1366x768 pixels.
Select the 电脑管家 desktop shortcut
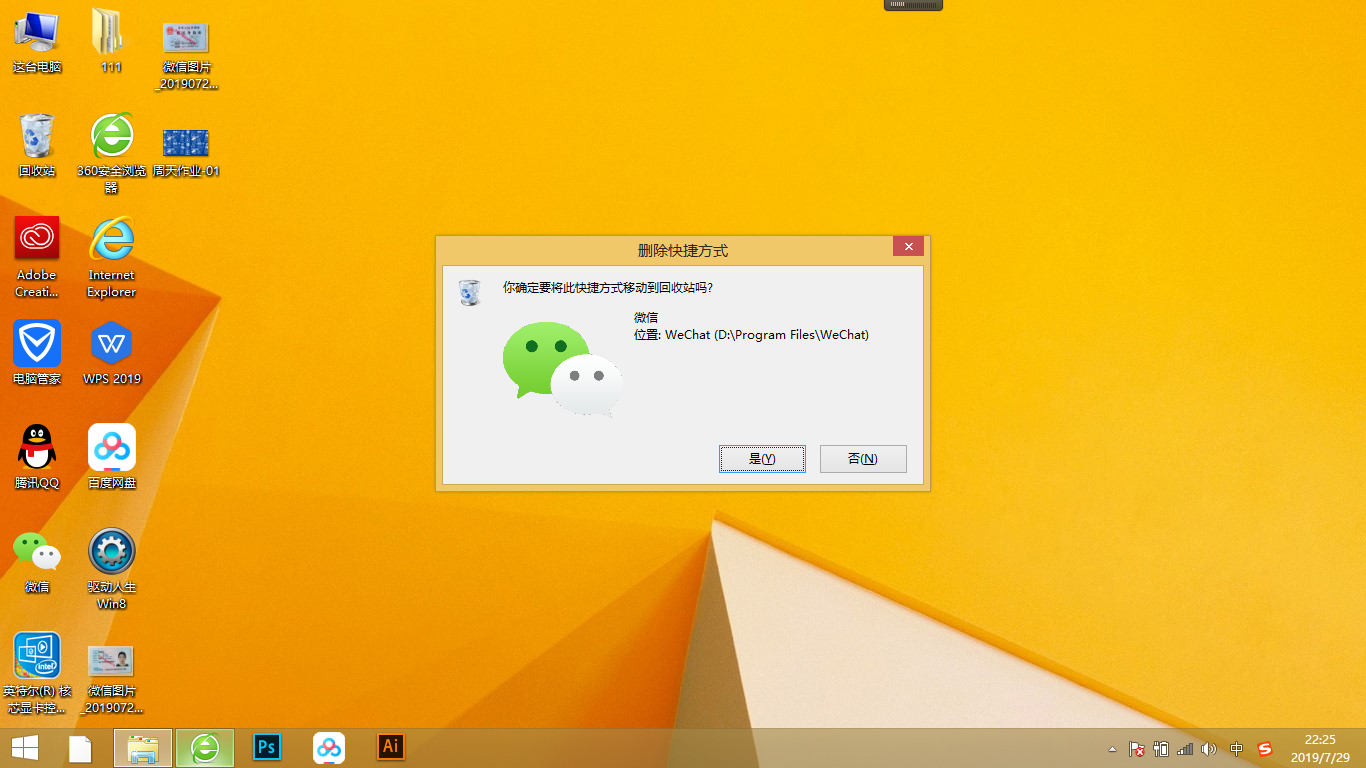pos(37,353)
